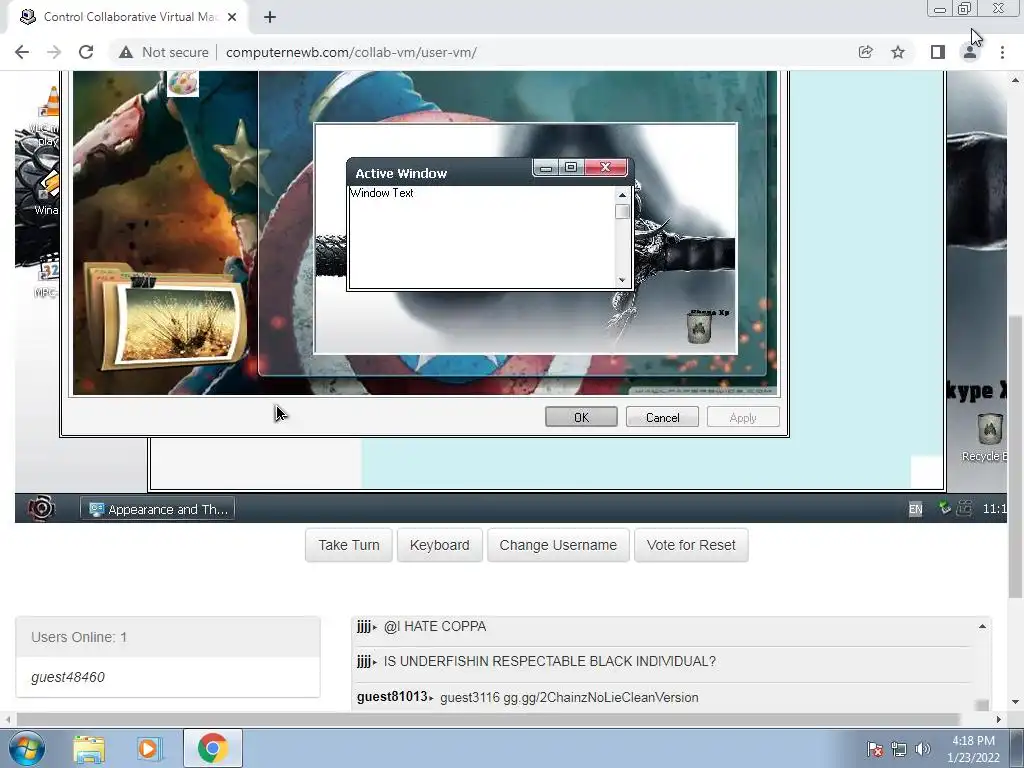Open Chrome's three-dot menu
This screenshot has width=1024, height=768.
[x=1002, y=52]
